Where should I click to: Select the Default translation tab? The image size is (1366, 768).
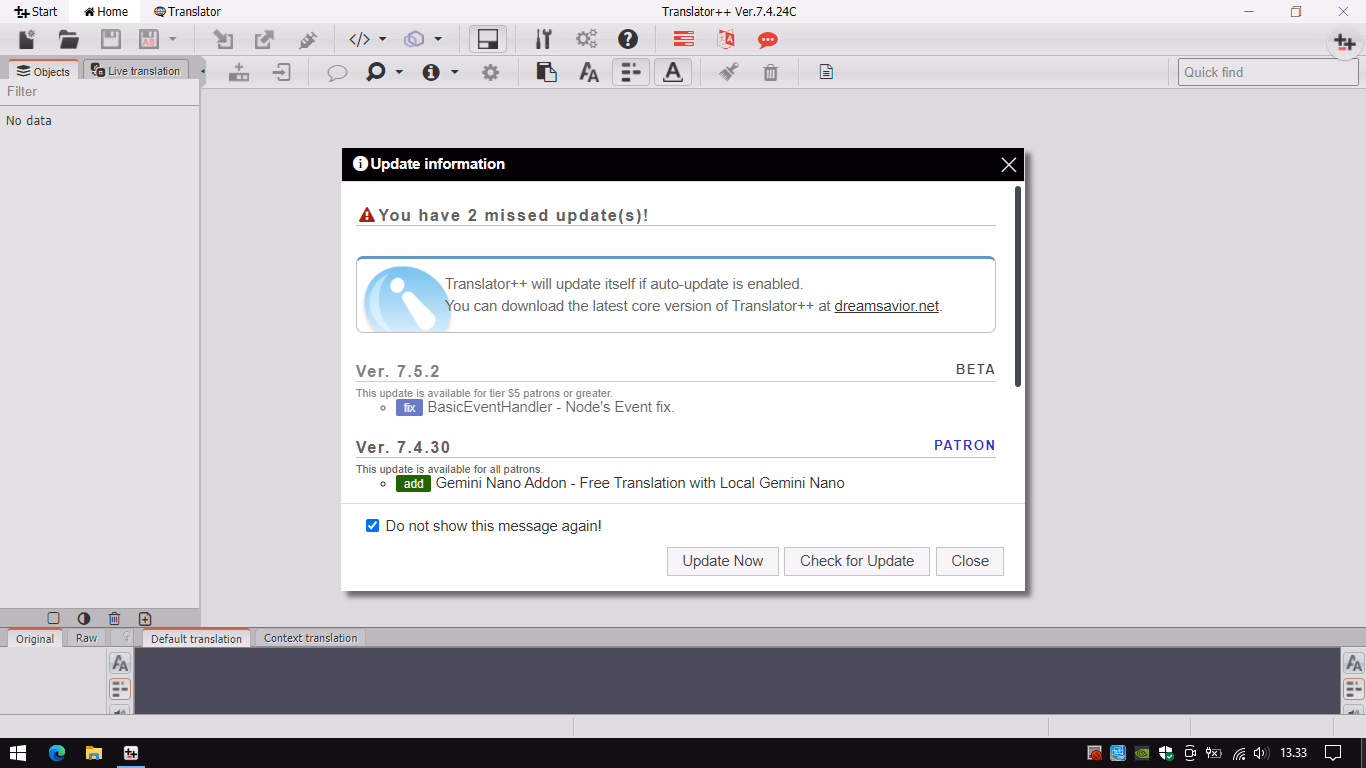pos(196,638)
